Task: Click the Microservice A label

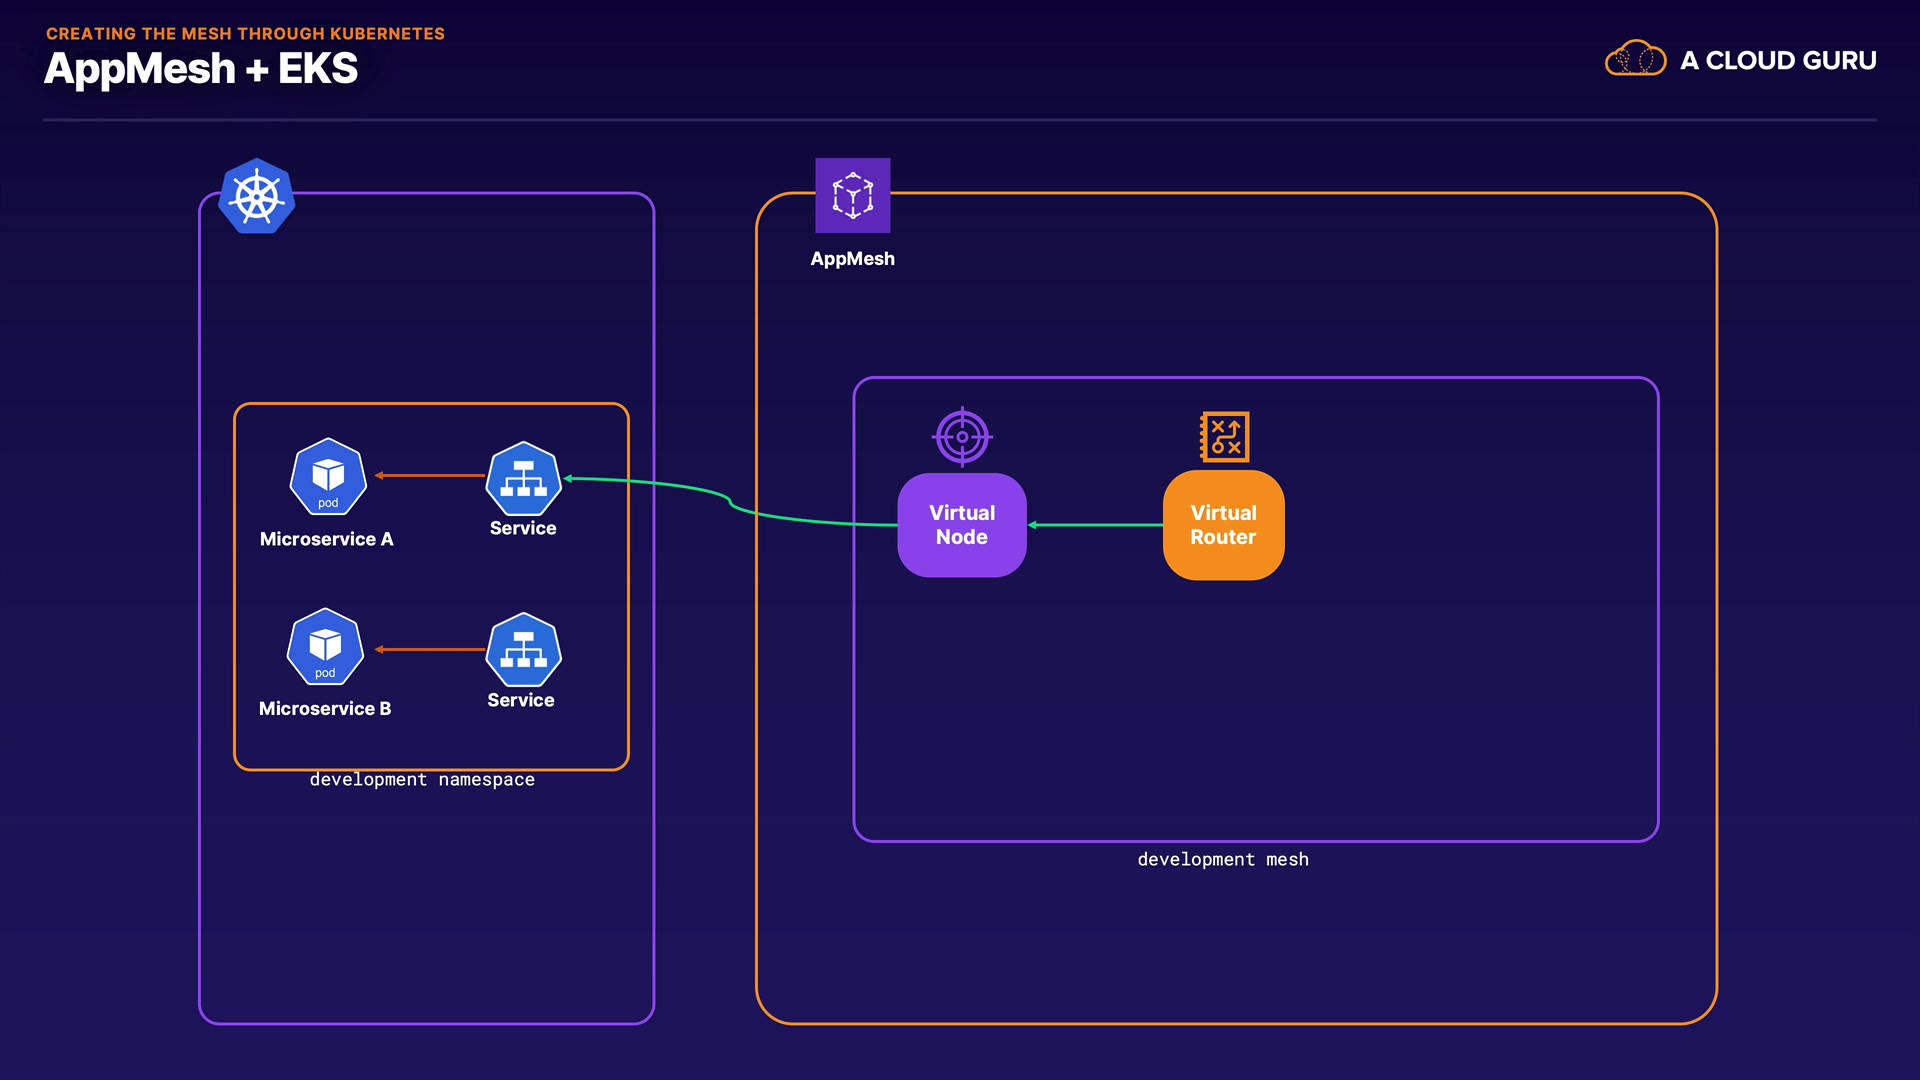Action: tap(326, 539)
